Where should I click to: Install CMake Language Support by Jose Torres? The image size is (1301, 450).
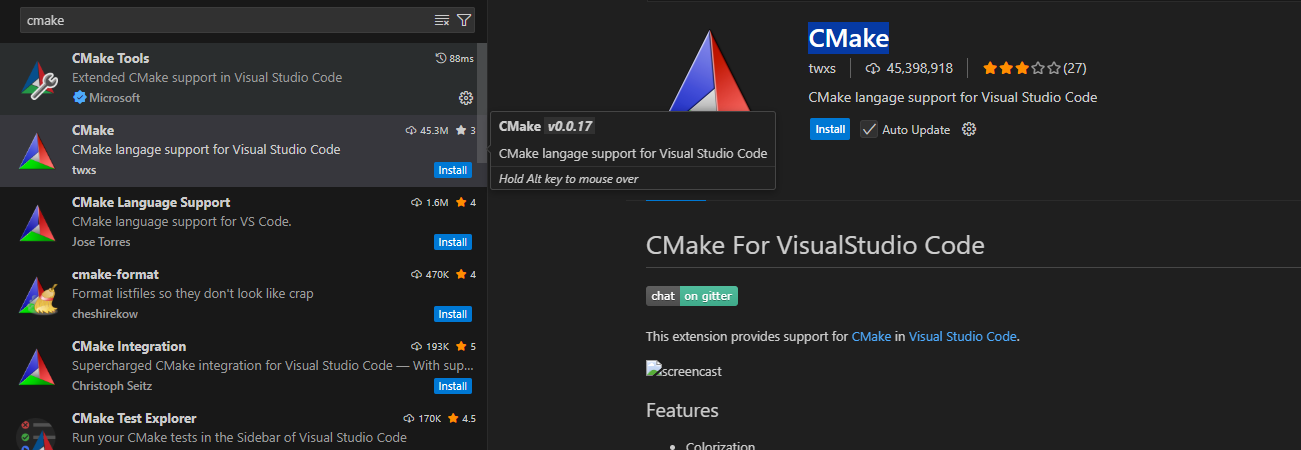coord(453,242)
